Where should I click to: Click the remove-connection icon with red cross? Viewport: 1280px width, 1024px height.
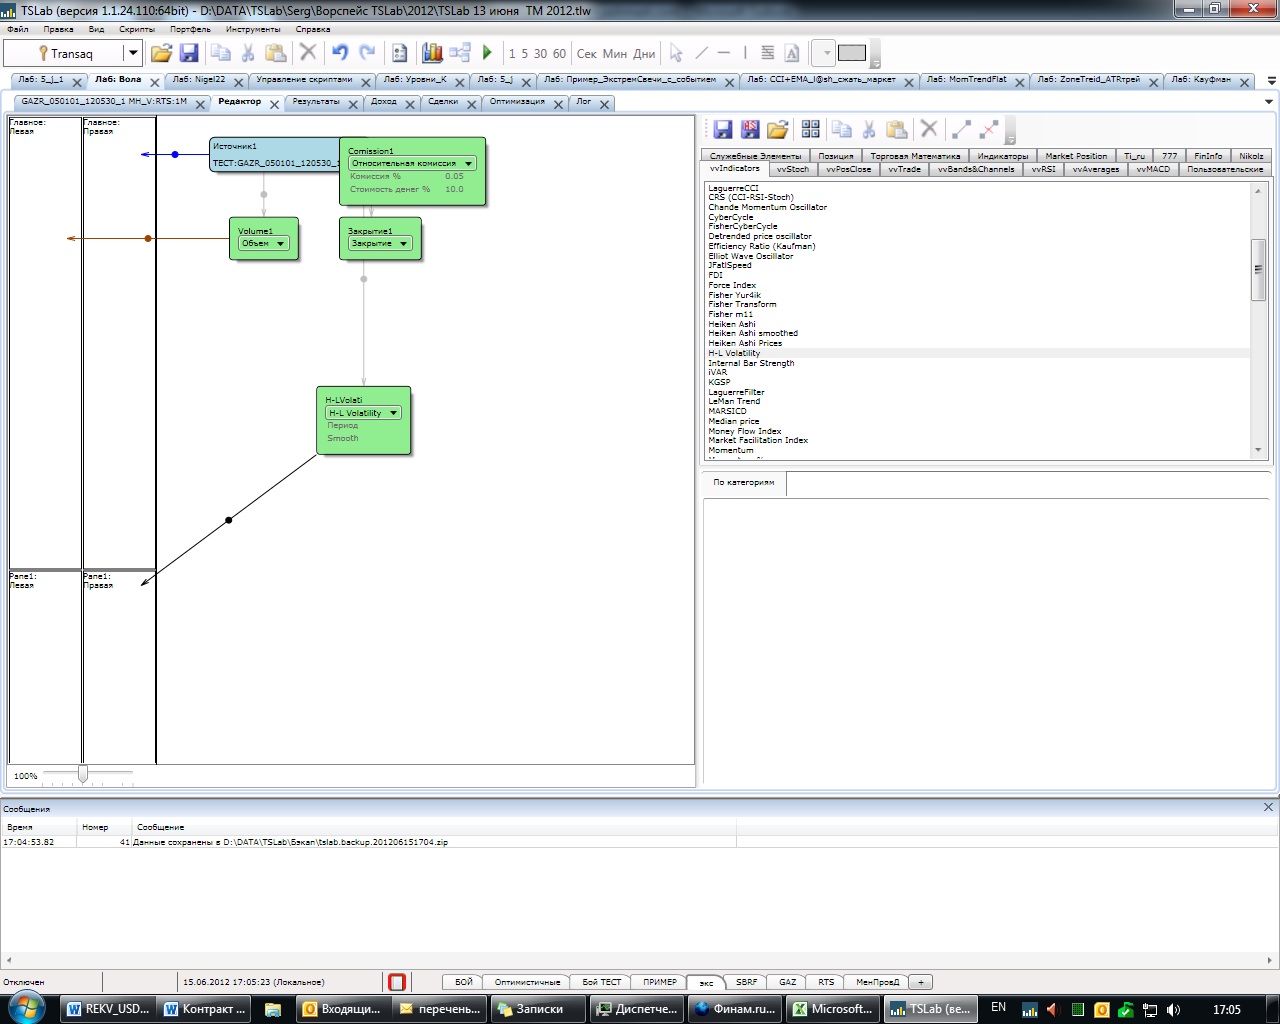(x=989, y=129)
